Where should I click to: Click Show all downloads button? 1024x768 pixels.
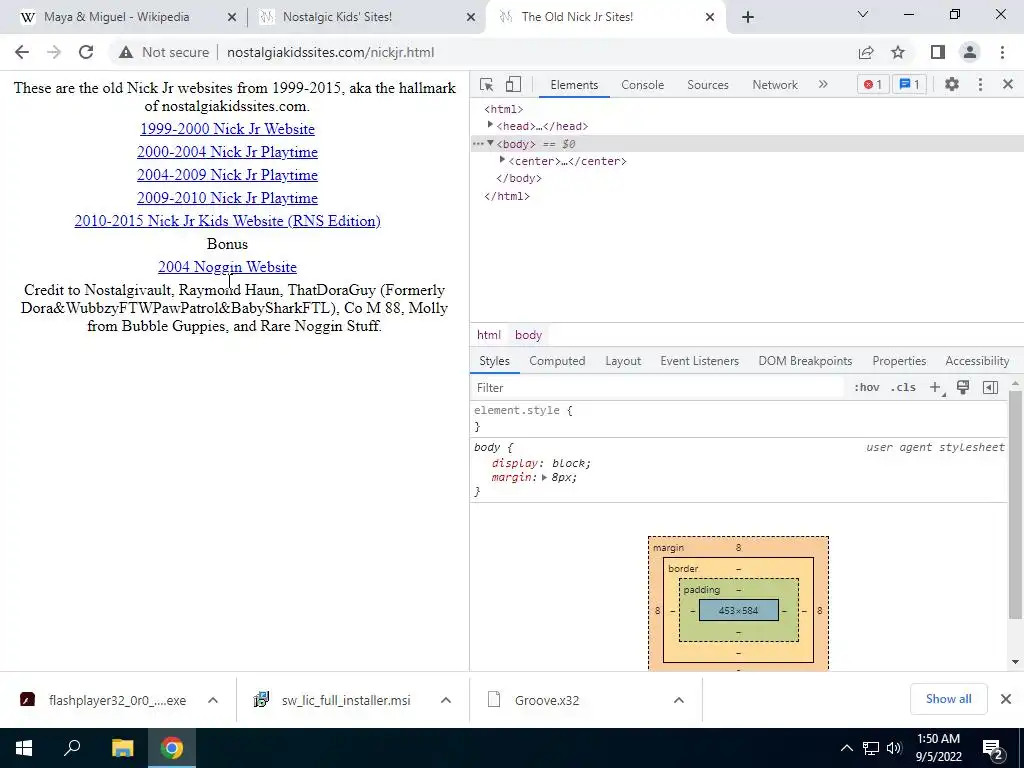coord(948,699)
